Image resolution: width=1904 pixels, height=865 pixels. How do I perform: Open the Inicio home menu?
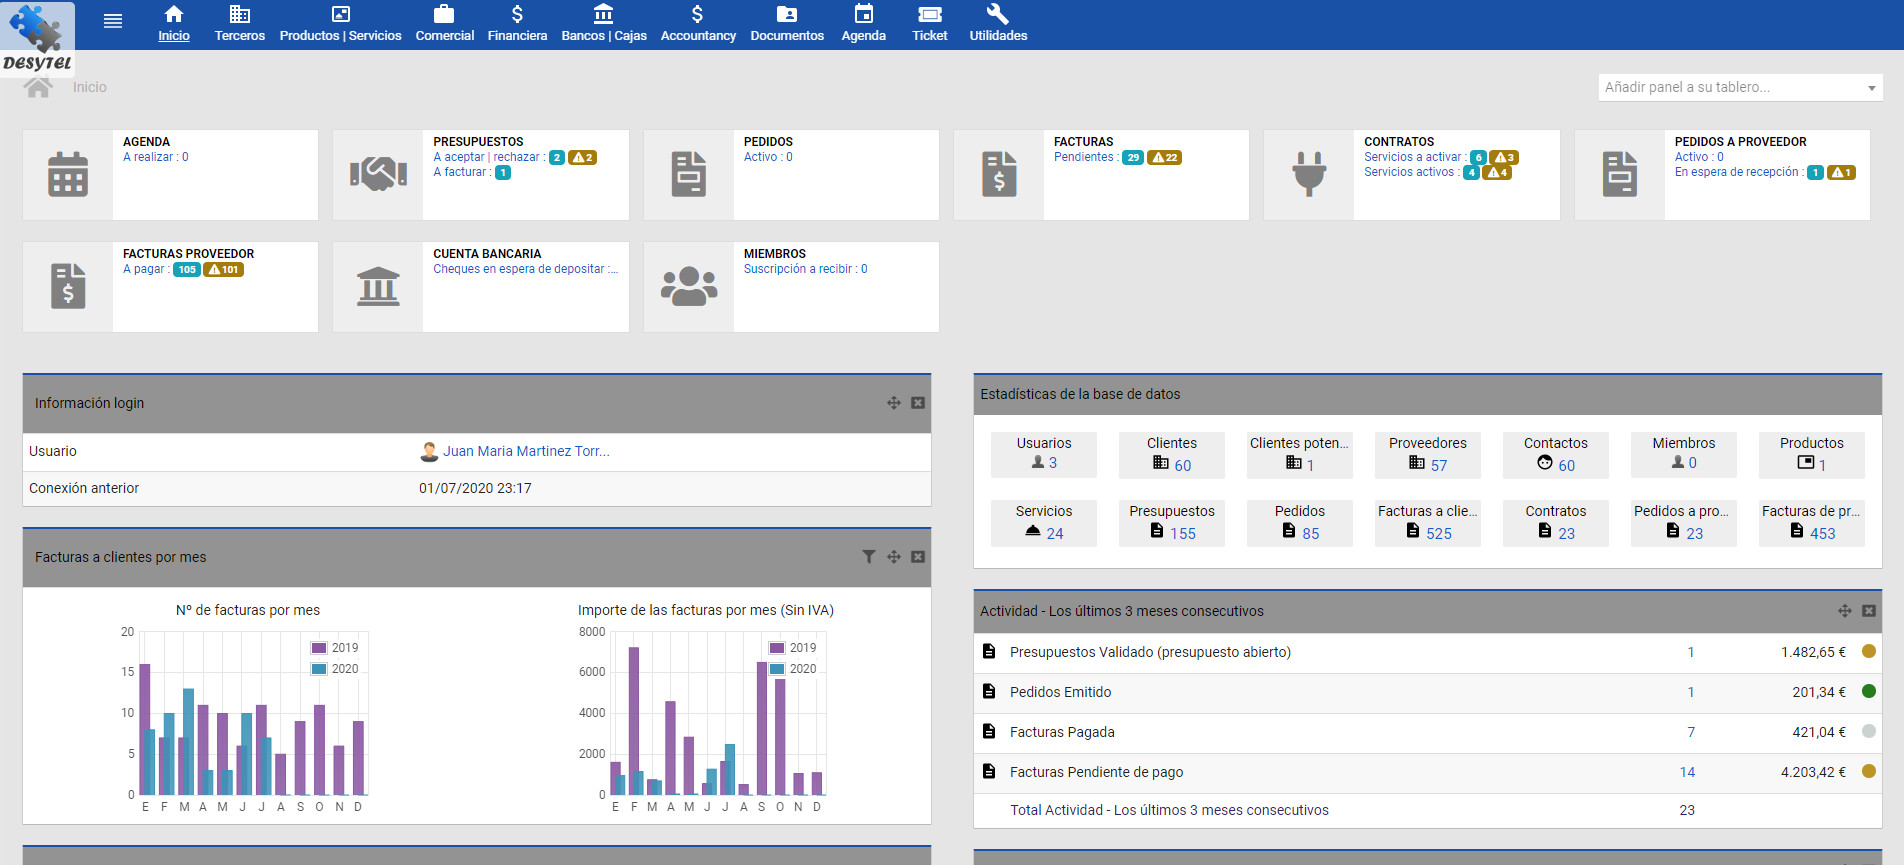click(174, 24)
